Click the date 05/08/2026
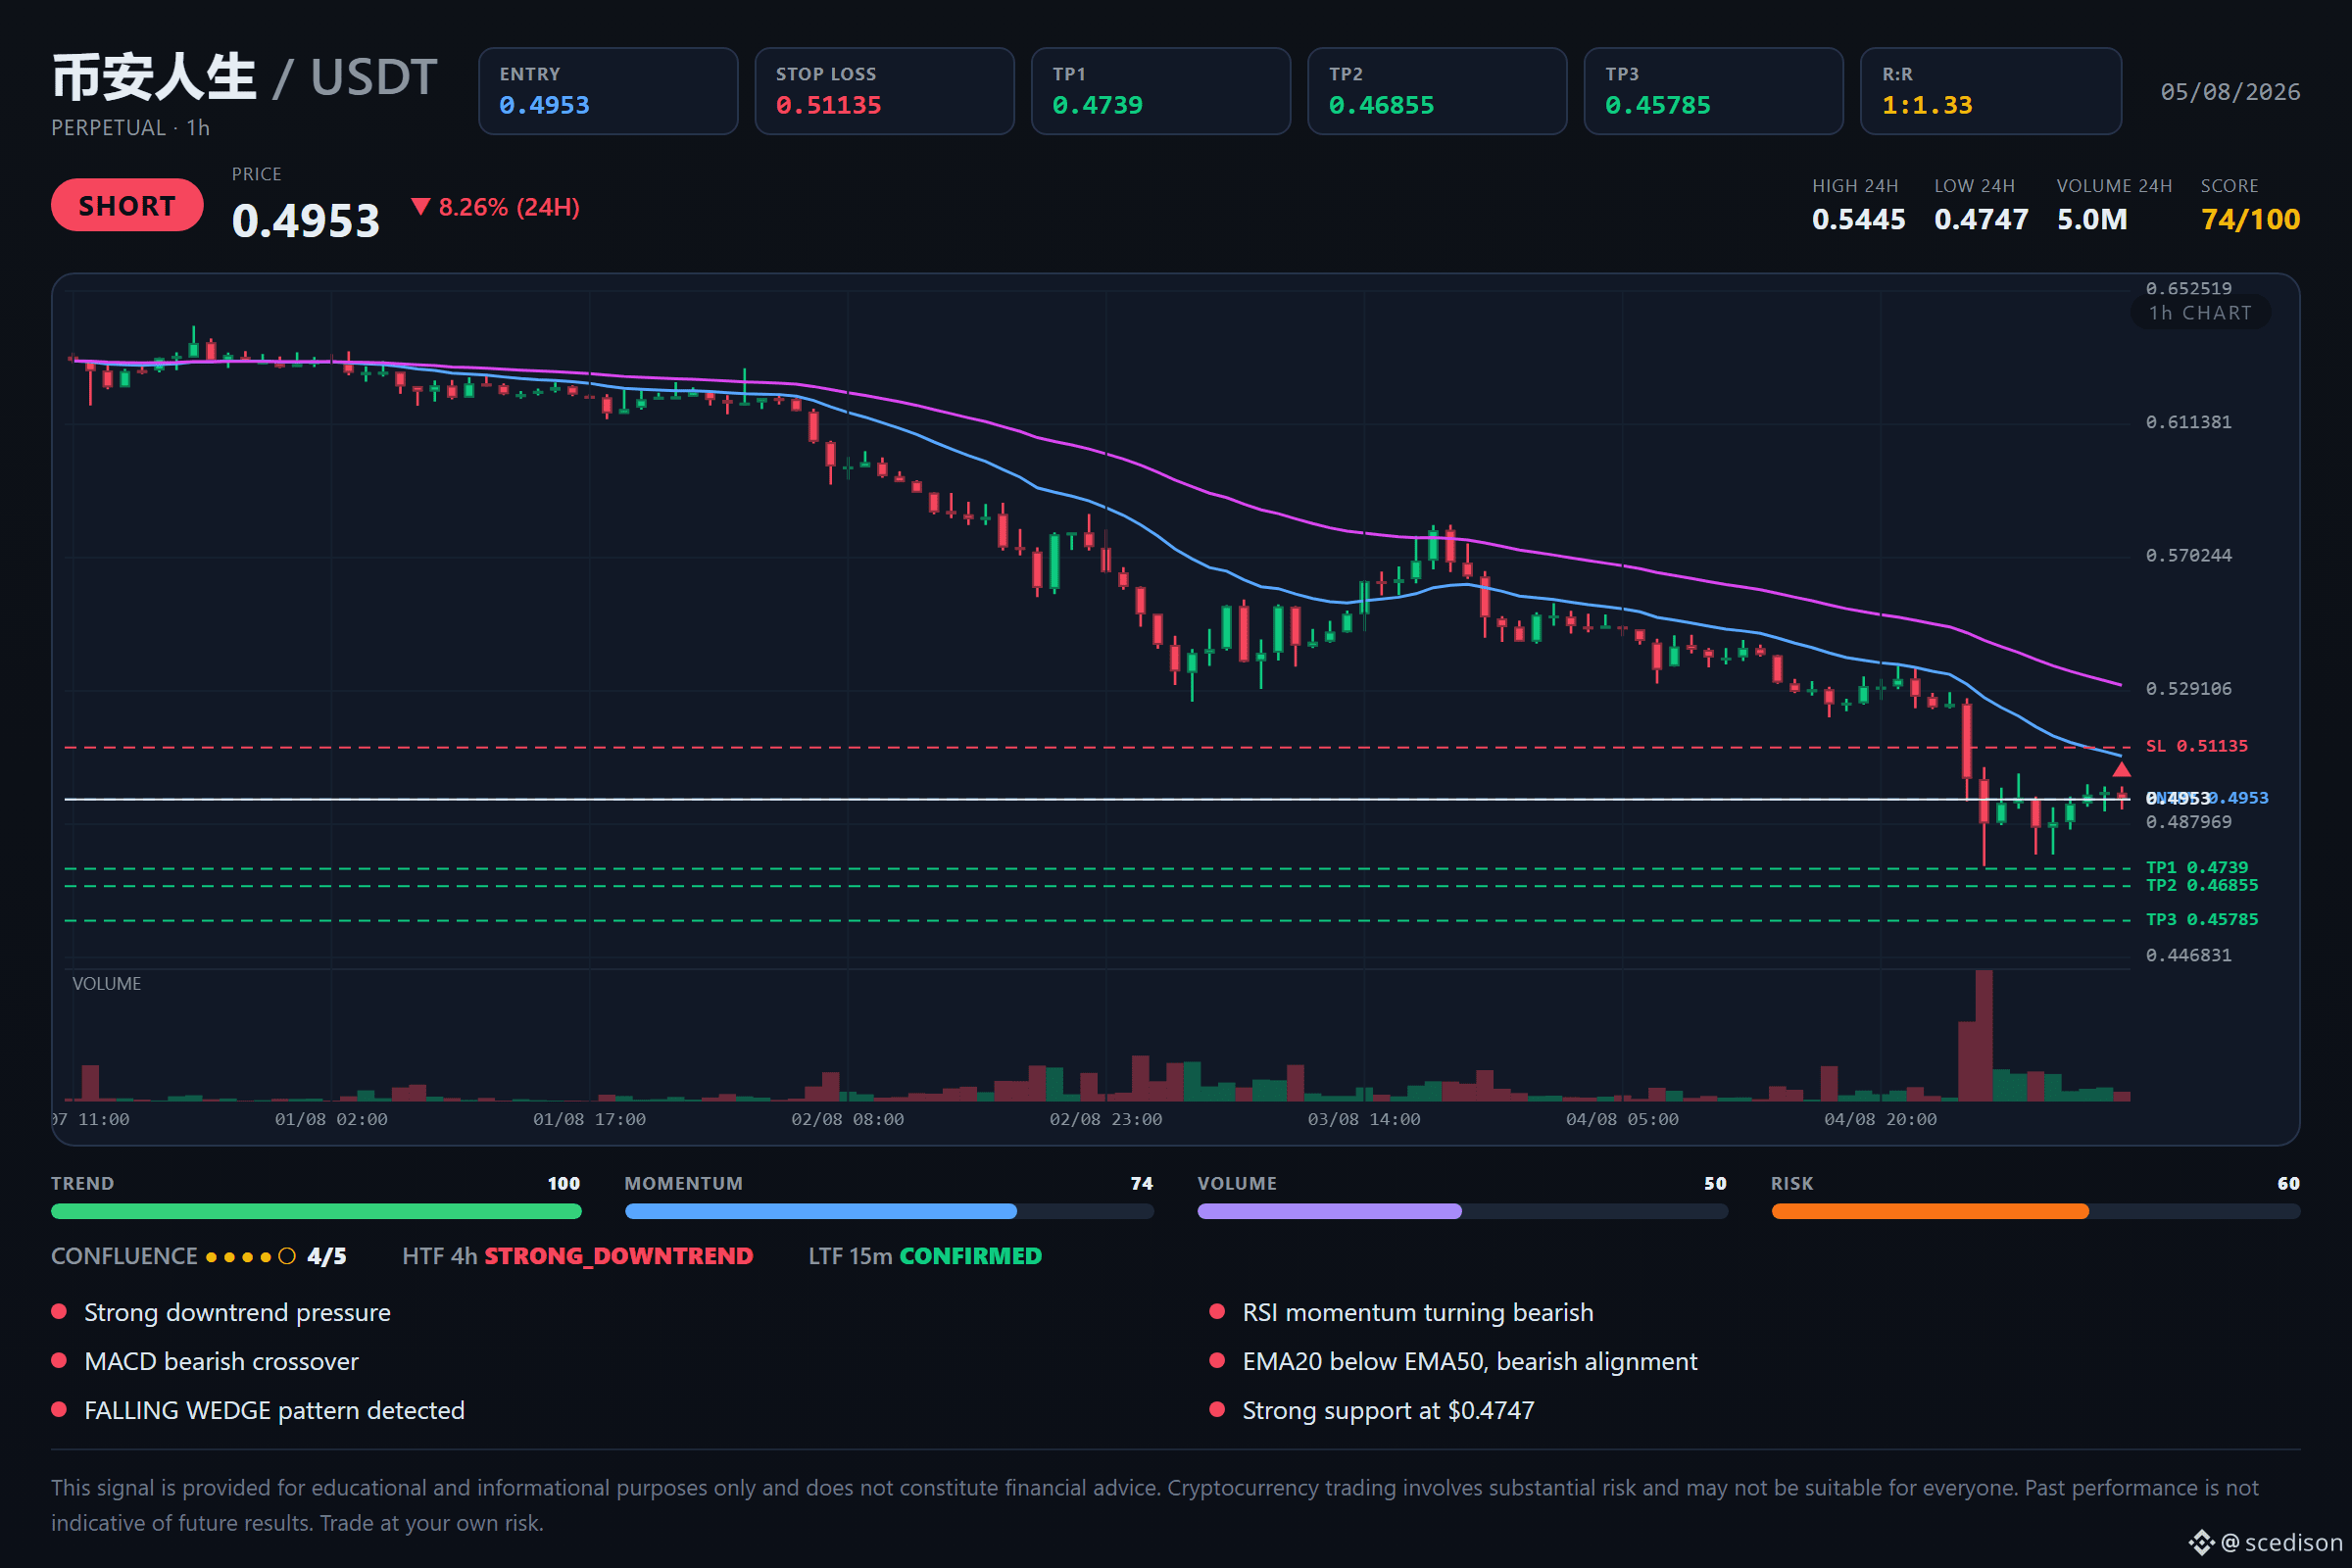Image resolution: width=2352 pixels, height=1568 pixels. coord(2230,92)
